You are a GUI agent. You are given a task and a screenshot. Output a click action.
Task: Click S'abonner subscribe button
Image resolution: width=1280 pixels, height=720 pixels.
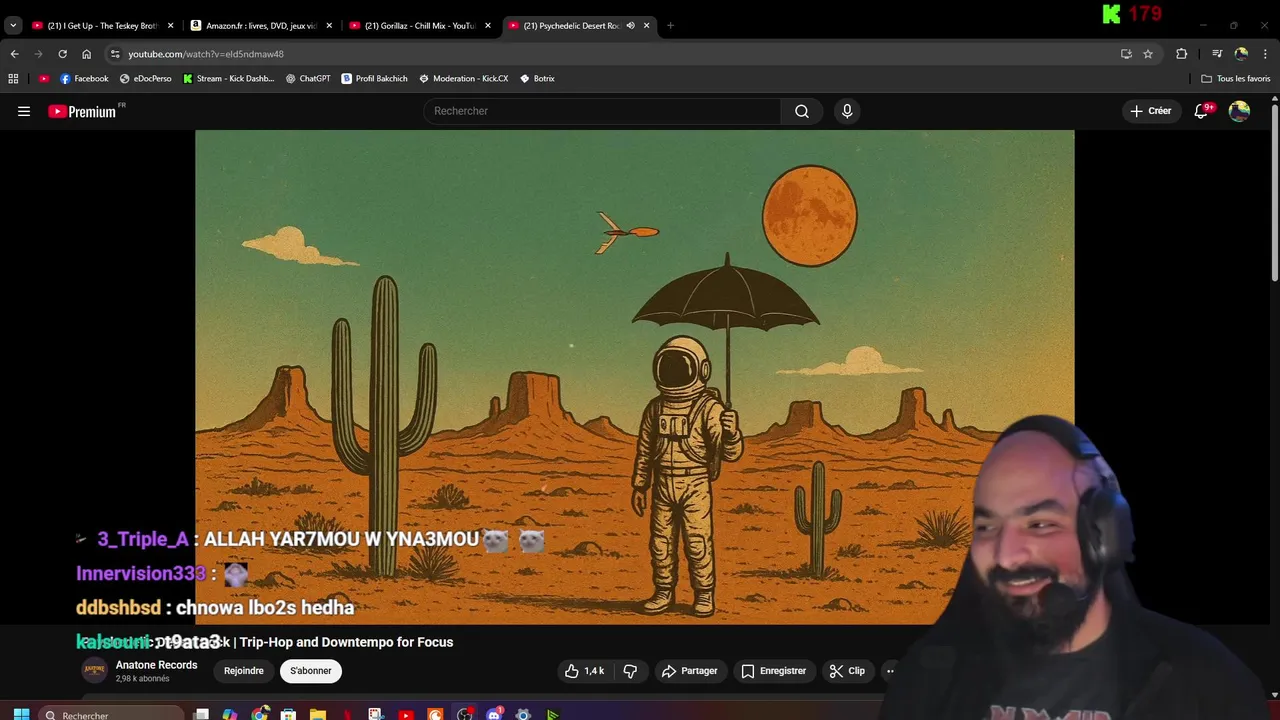[311, 671]
